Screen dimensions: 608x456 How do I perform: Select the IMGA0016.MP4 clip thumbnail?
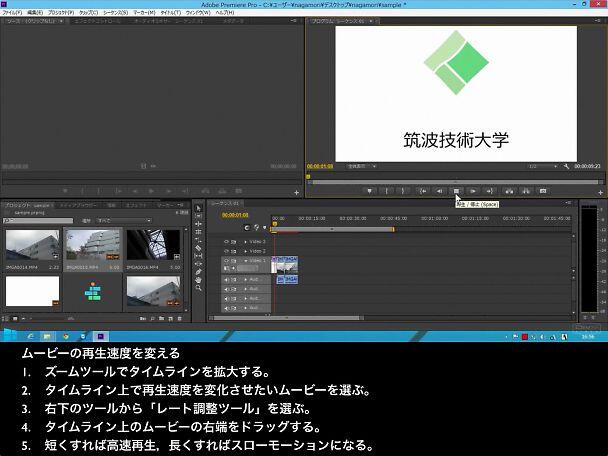point(154,245)
